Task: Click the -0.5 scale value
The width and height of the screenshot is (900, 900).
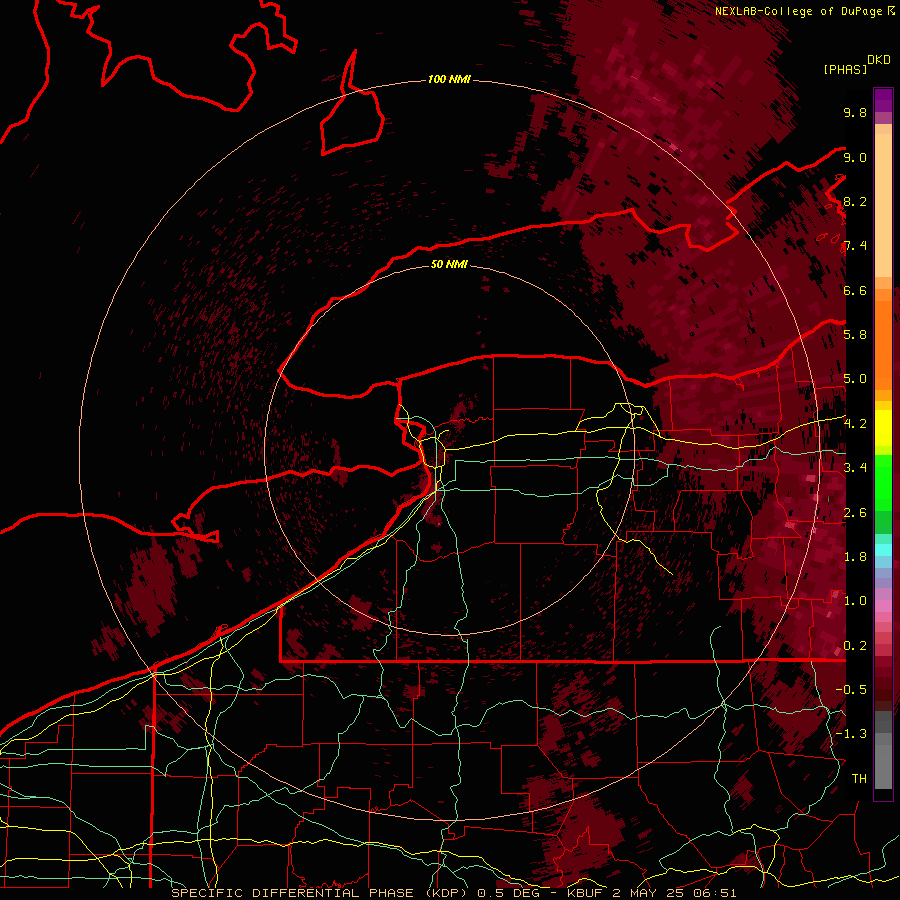Action: pyautogui.click(x=851, y=690)
